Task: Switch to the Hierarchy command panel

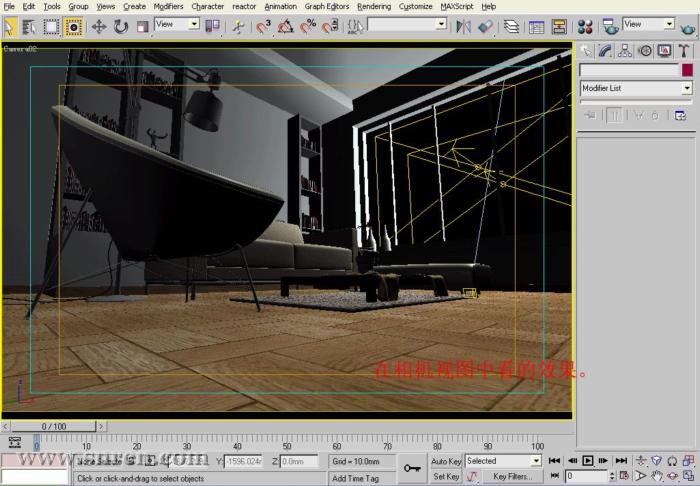Action: tap(625, 51)
